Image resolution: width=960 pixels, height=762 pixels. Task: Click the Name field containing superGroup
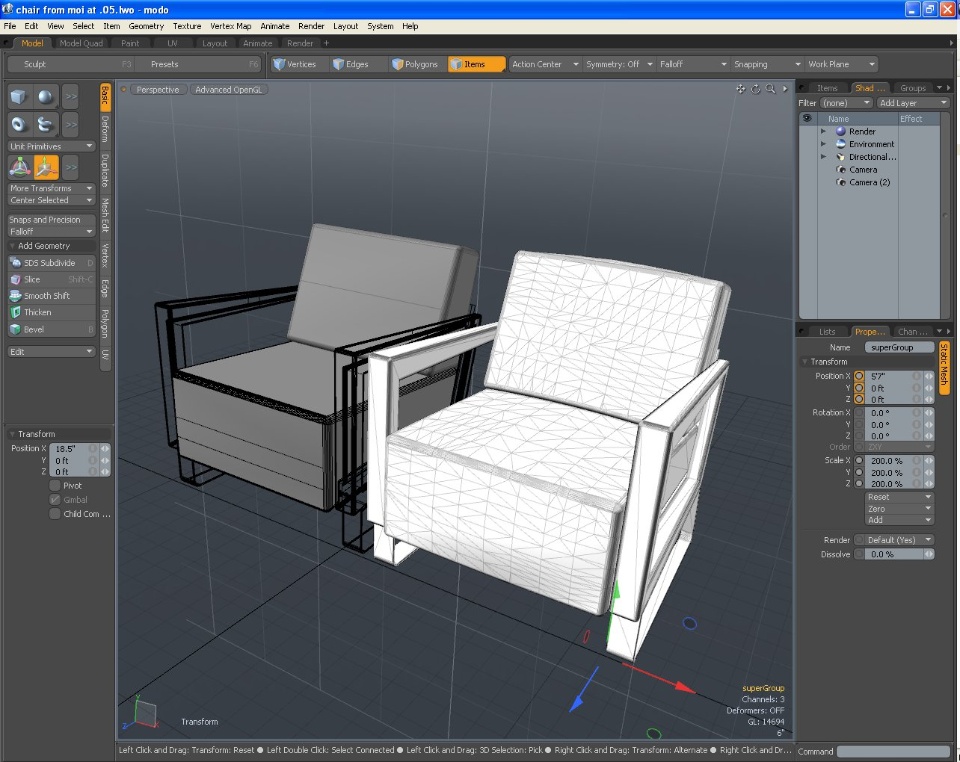[x=899, y=347]
